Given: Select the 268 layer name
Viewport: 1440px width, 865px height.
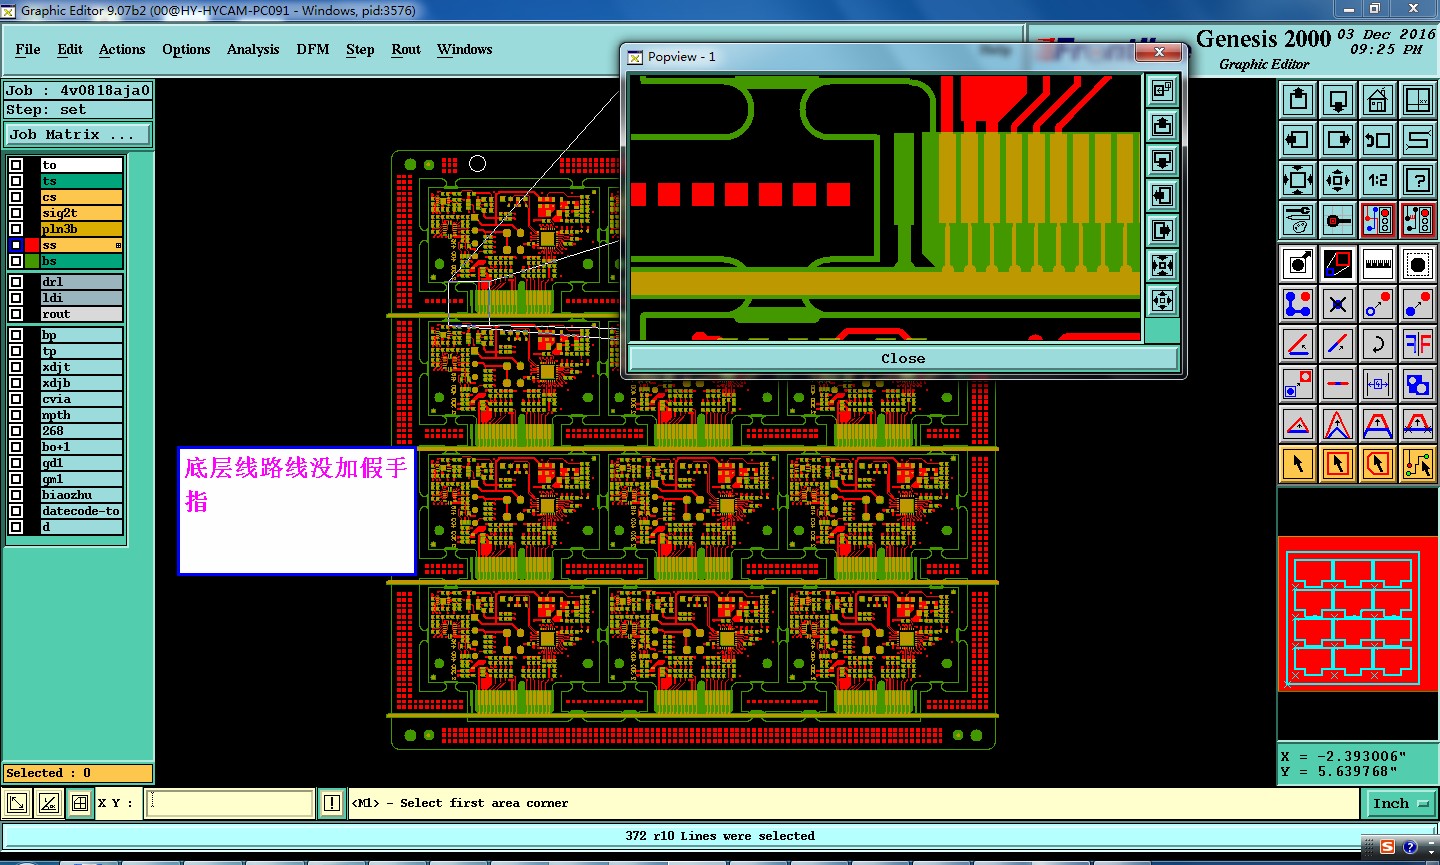Looking at the screenshot, I should pos(82,431).
